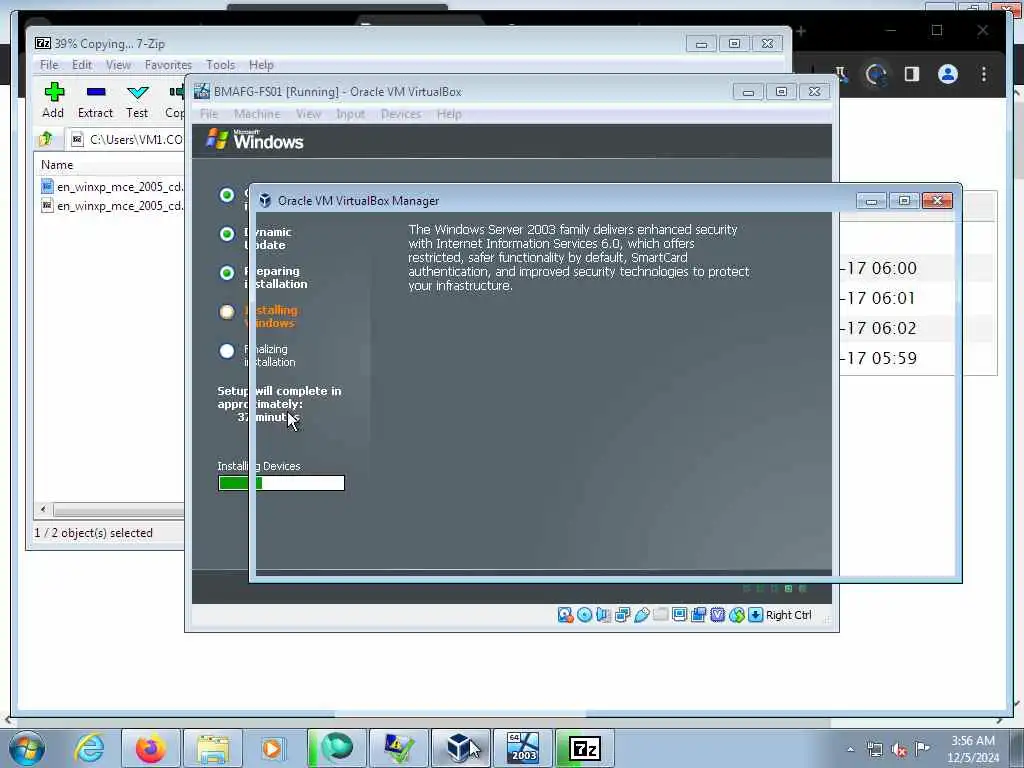Click recording indicator in VM status bar
This screenshot has height=768, width=1024.
pyautogui.click(x=698, y=615)
